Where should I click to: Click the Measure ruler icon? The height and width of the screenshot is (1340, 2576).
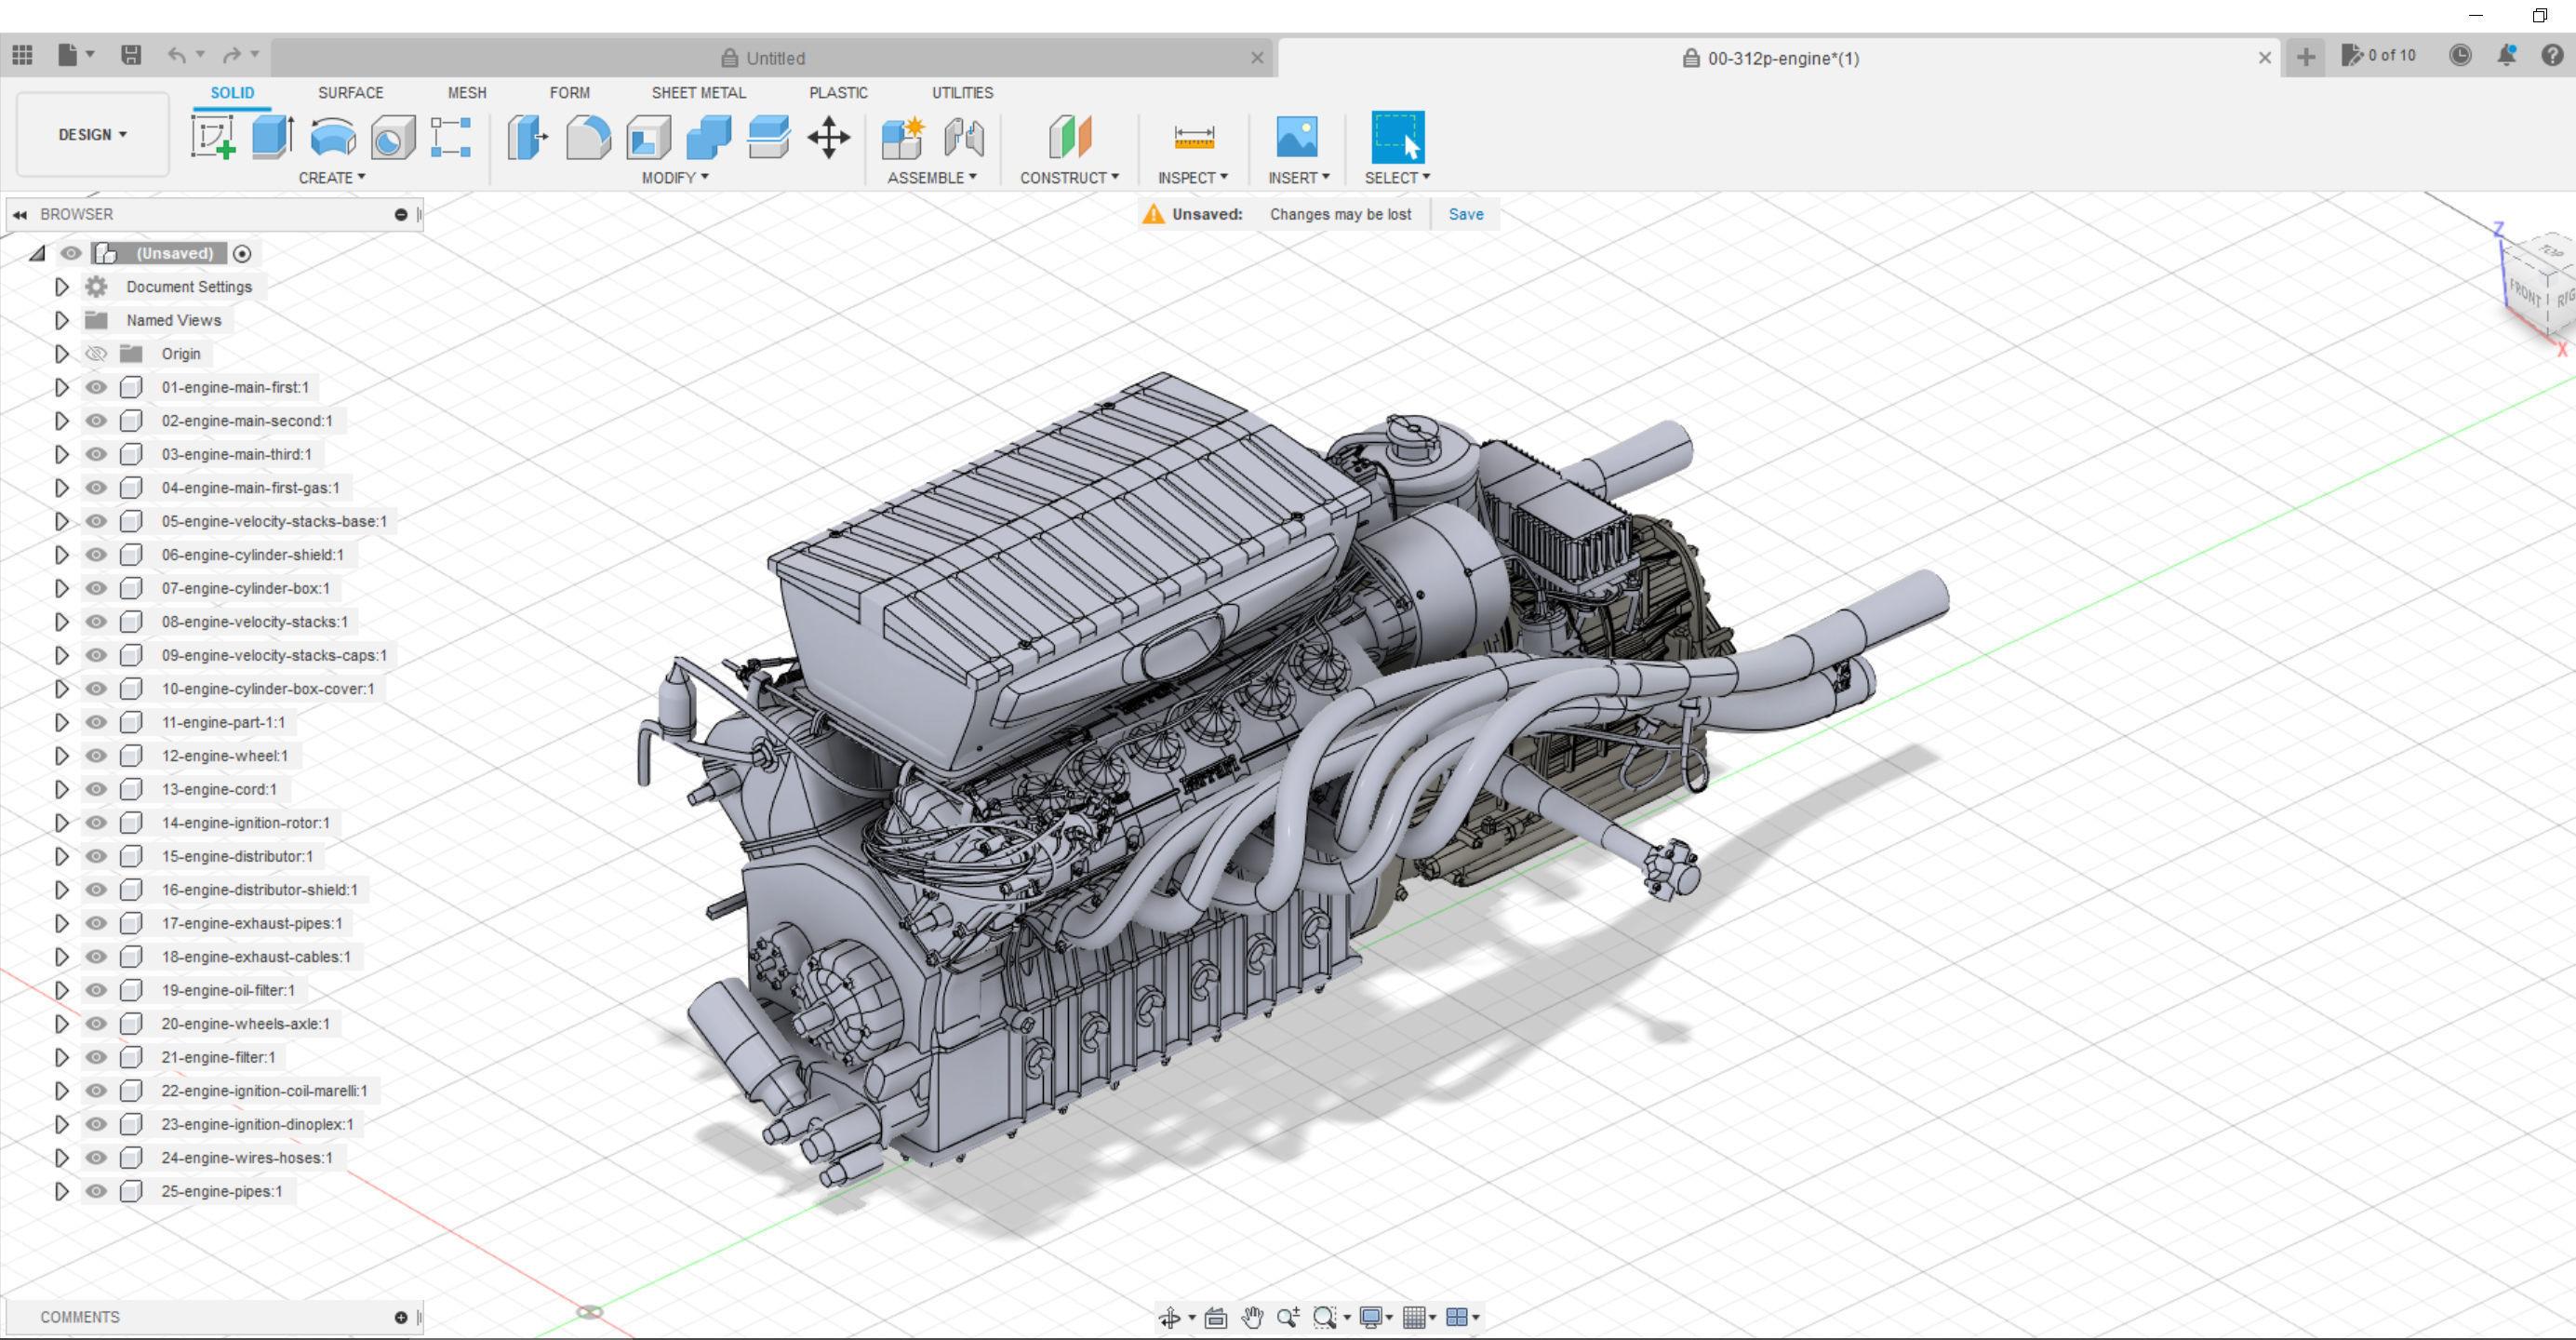[1193, 137]
